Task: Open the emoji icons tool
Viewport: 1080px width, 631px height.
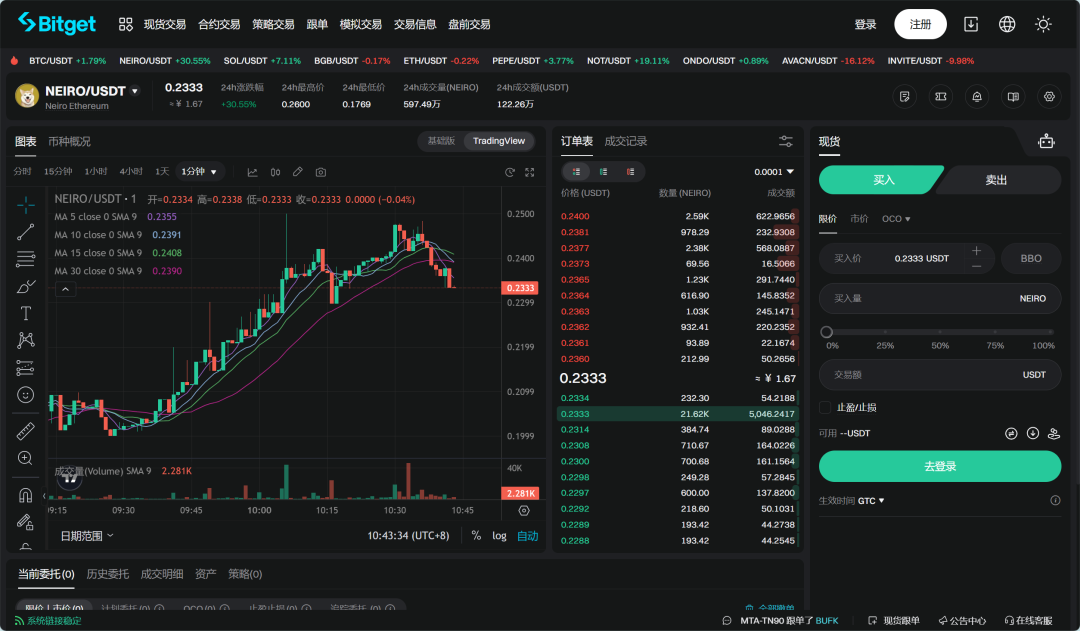Action: tap(25, 395)
